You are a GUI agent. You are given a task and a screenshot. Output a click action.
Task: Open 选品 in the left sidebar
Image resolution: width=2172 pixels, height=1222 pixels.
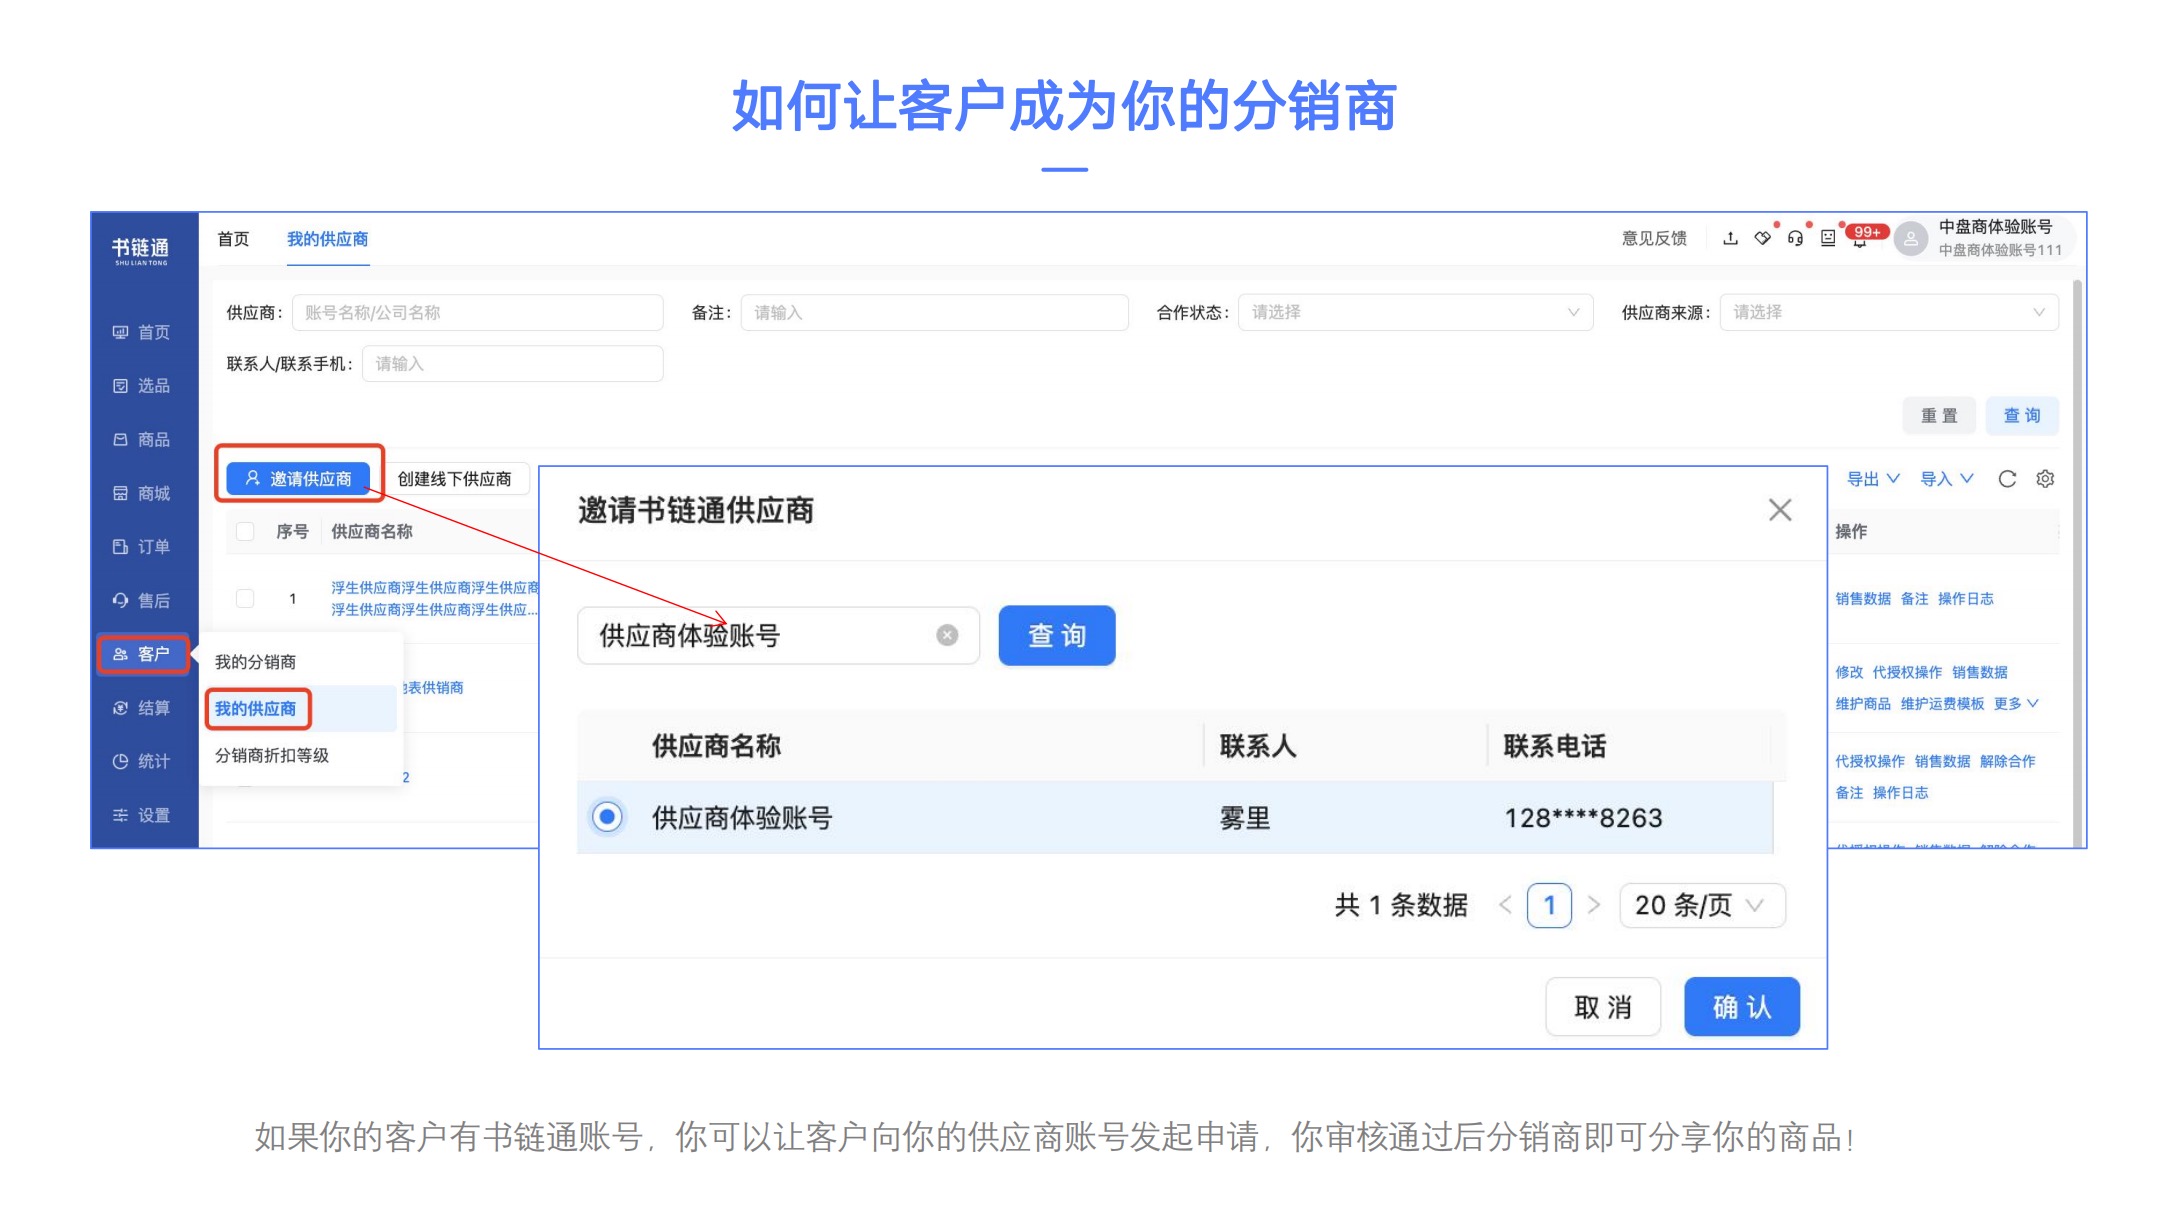point(141,386)
